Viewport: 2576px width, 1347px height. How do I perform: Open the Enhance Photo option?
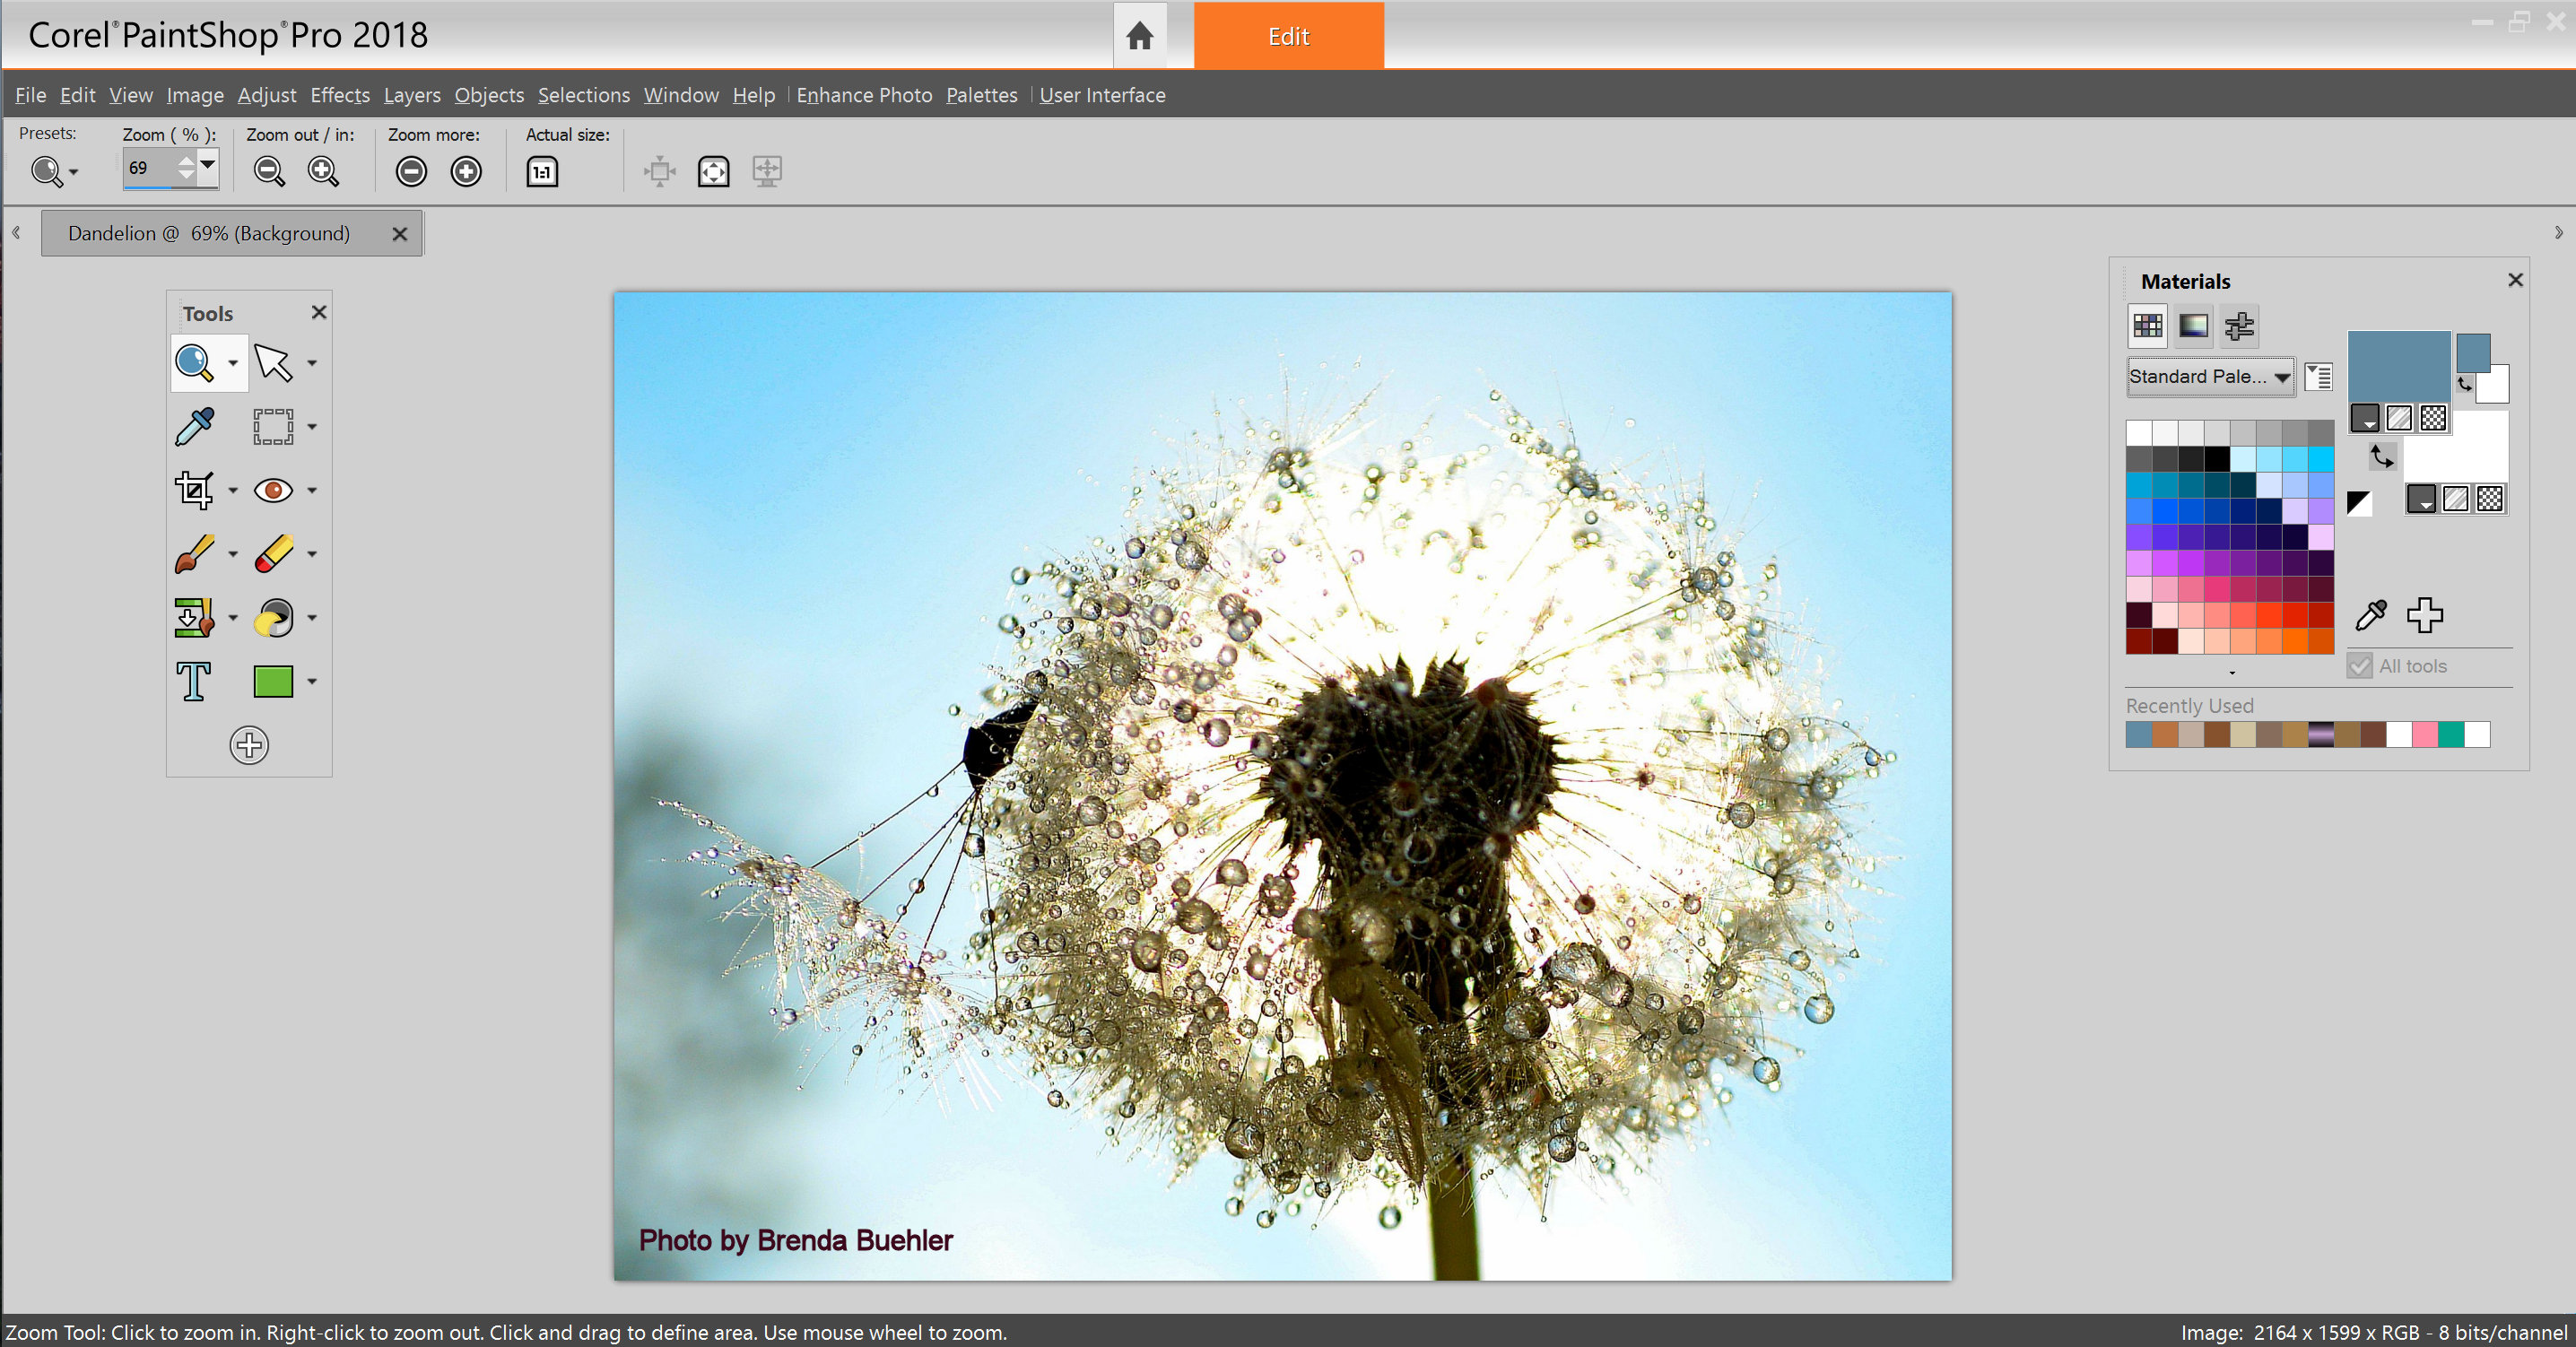coord(864,95)
